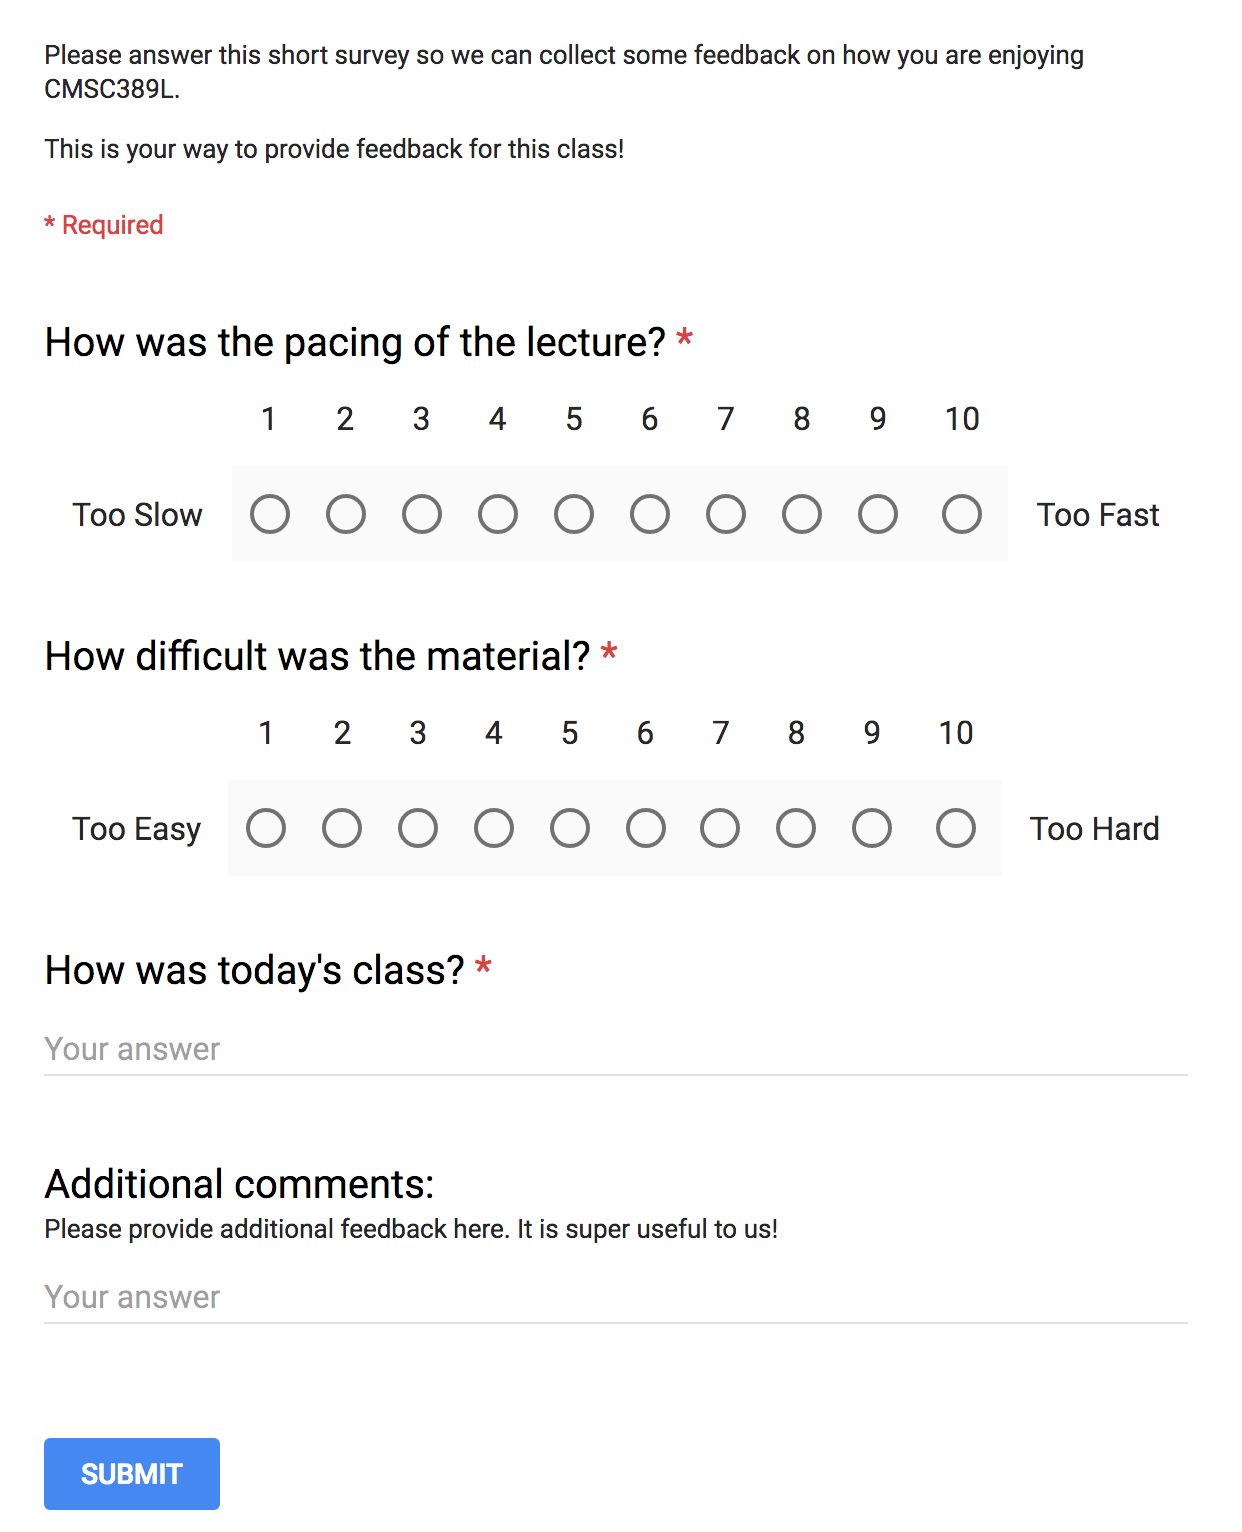Select pacing rating 10 near Too Fast

click(x=962, y=515)
